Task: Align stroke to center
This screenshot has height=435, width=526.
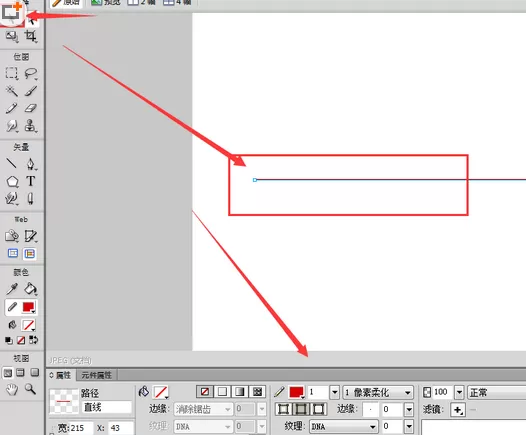Action: tap(301, 409)
